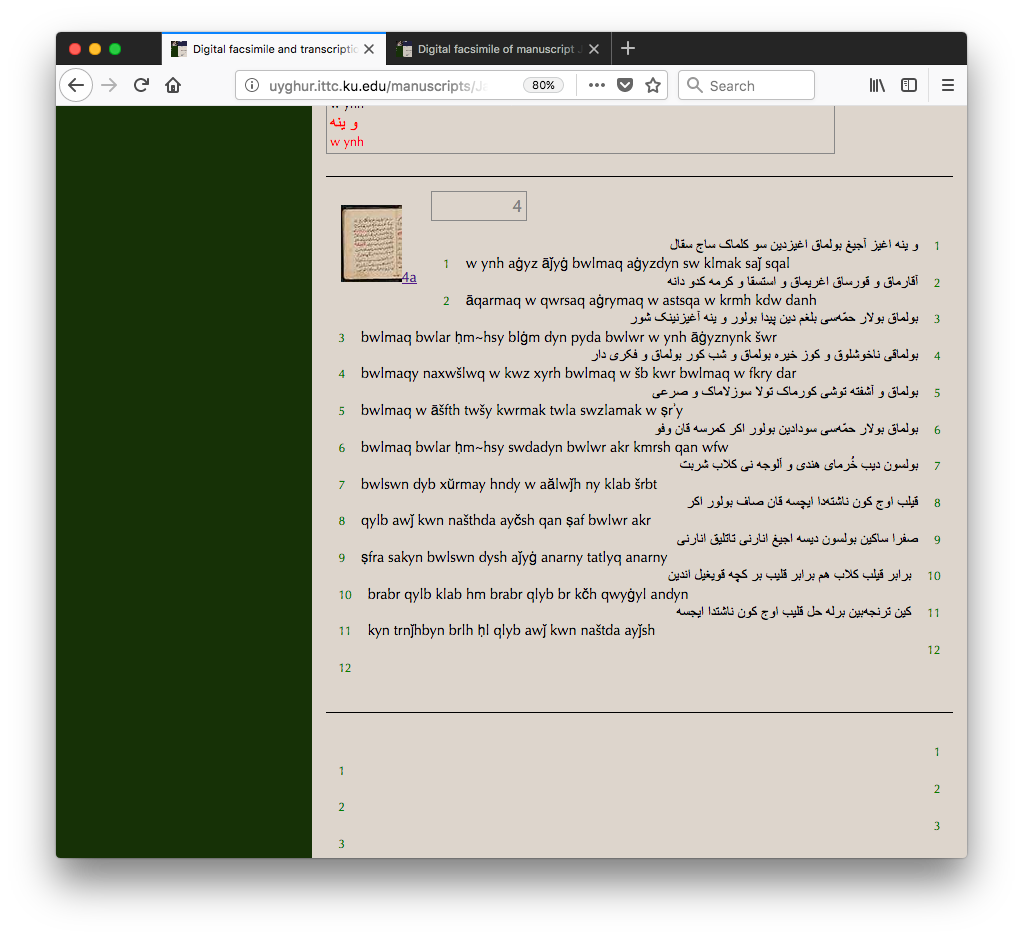Image resolution: width=1023 pixels, height=938 pixels.
Task: Click the line starting 'qylb awǰ kwn'
Action: 506,521
